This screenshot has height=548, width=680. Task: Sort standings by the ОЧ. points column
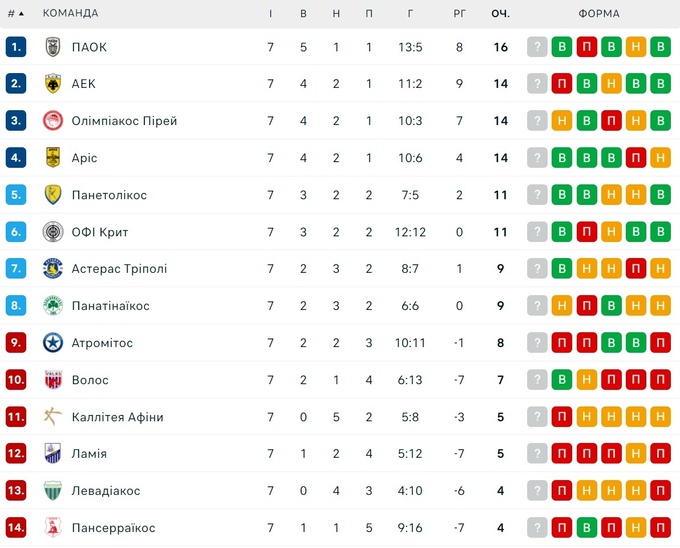point(500,14)
